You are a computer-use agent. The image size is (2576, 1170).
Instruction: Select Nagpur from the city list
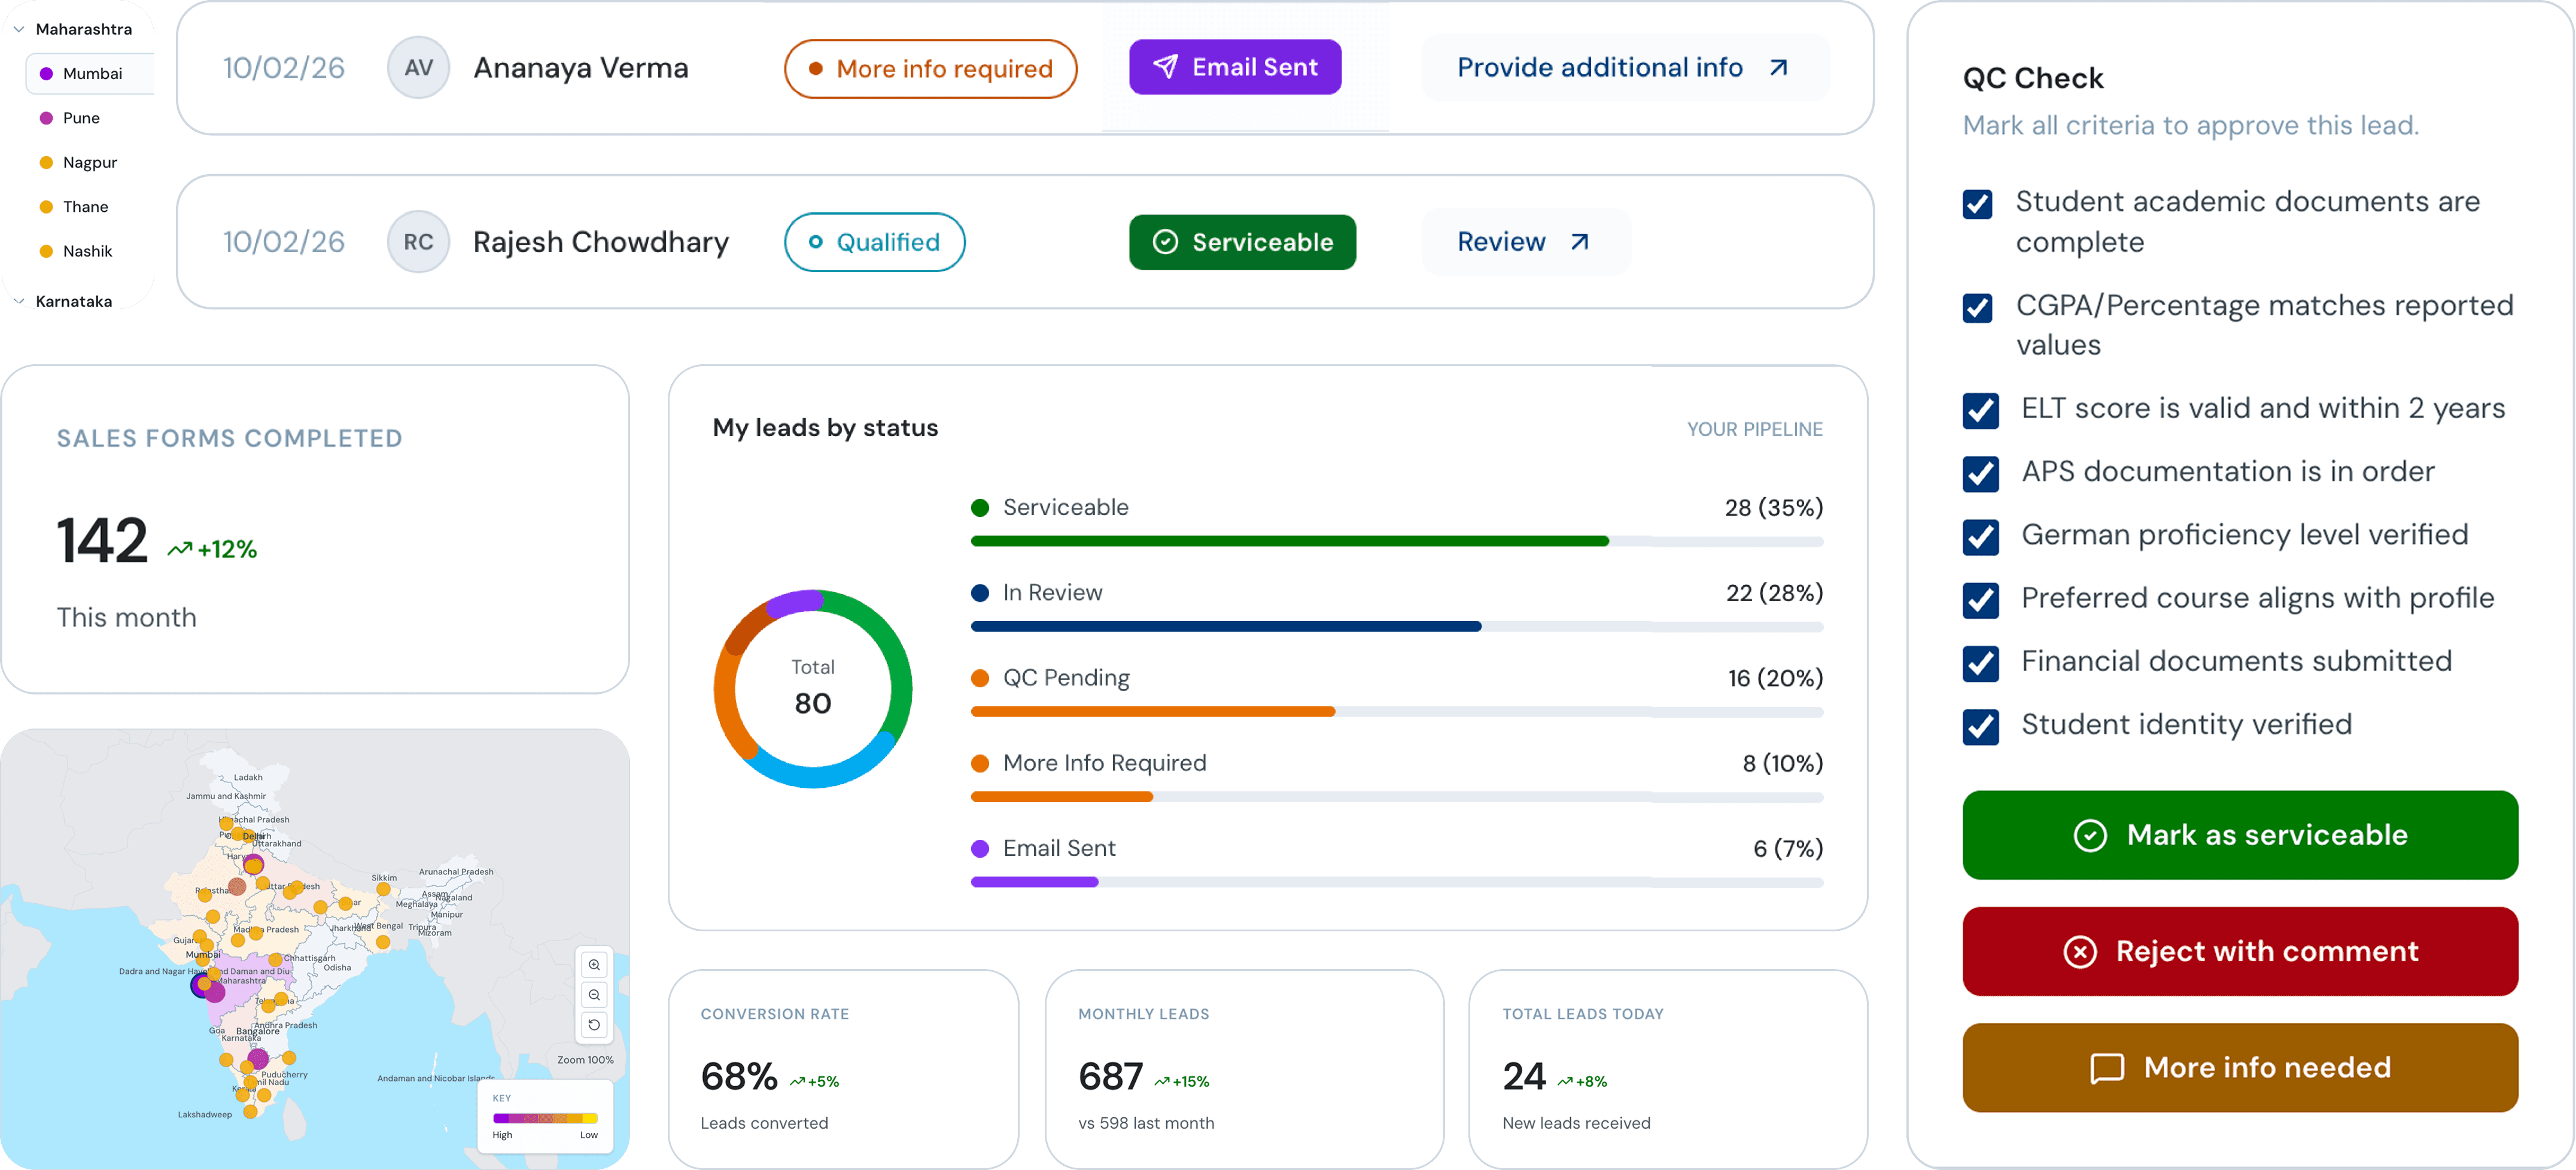click(x=89, y=162)
